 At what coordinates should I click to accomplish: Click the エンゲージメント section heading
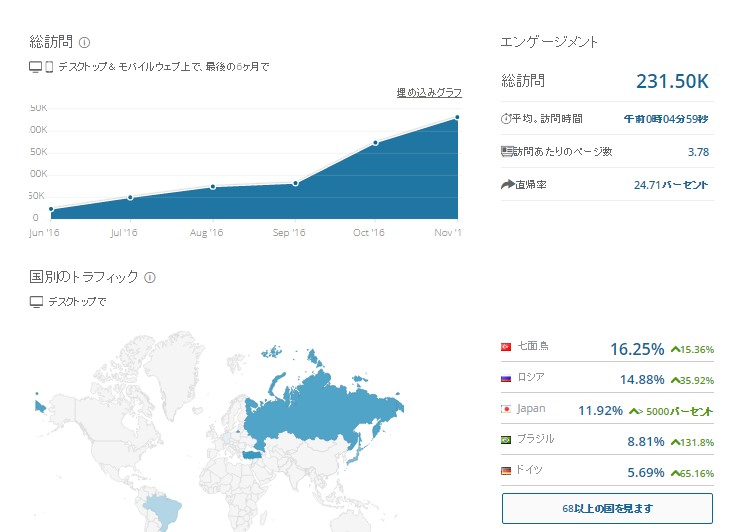pos(549,42)
